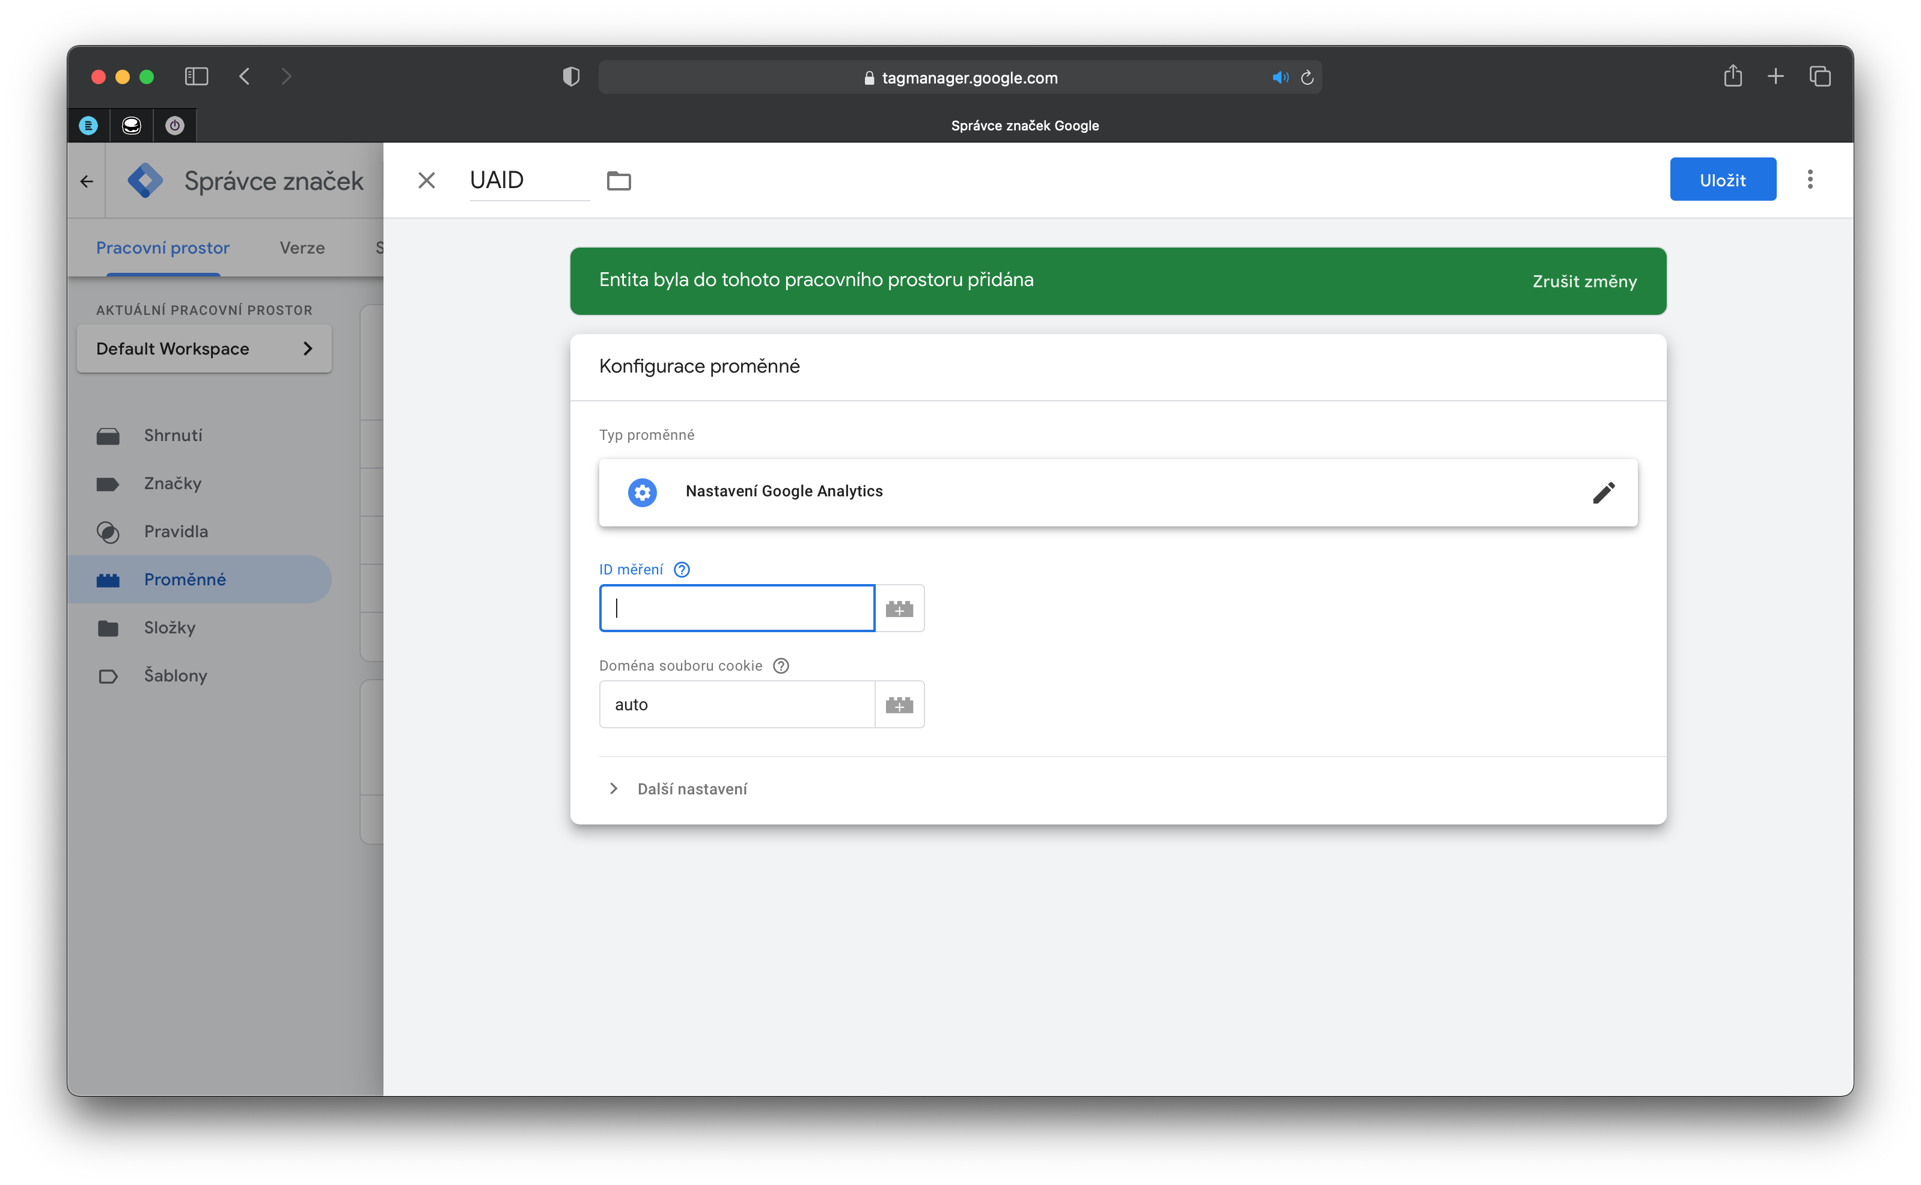Open the folder icon next to UAID
This screenshot has height=1185, width=1921.
619,181
